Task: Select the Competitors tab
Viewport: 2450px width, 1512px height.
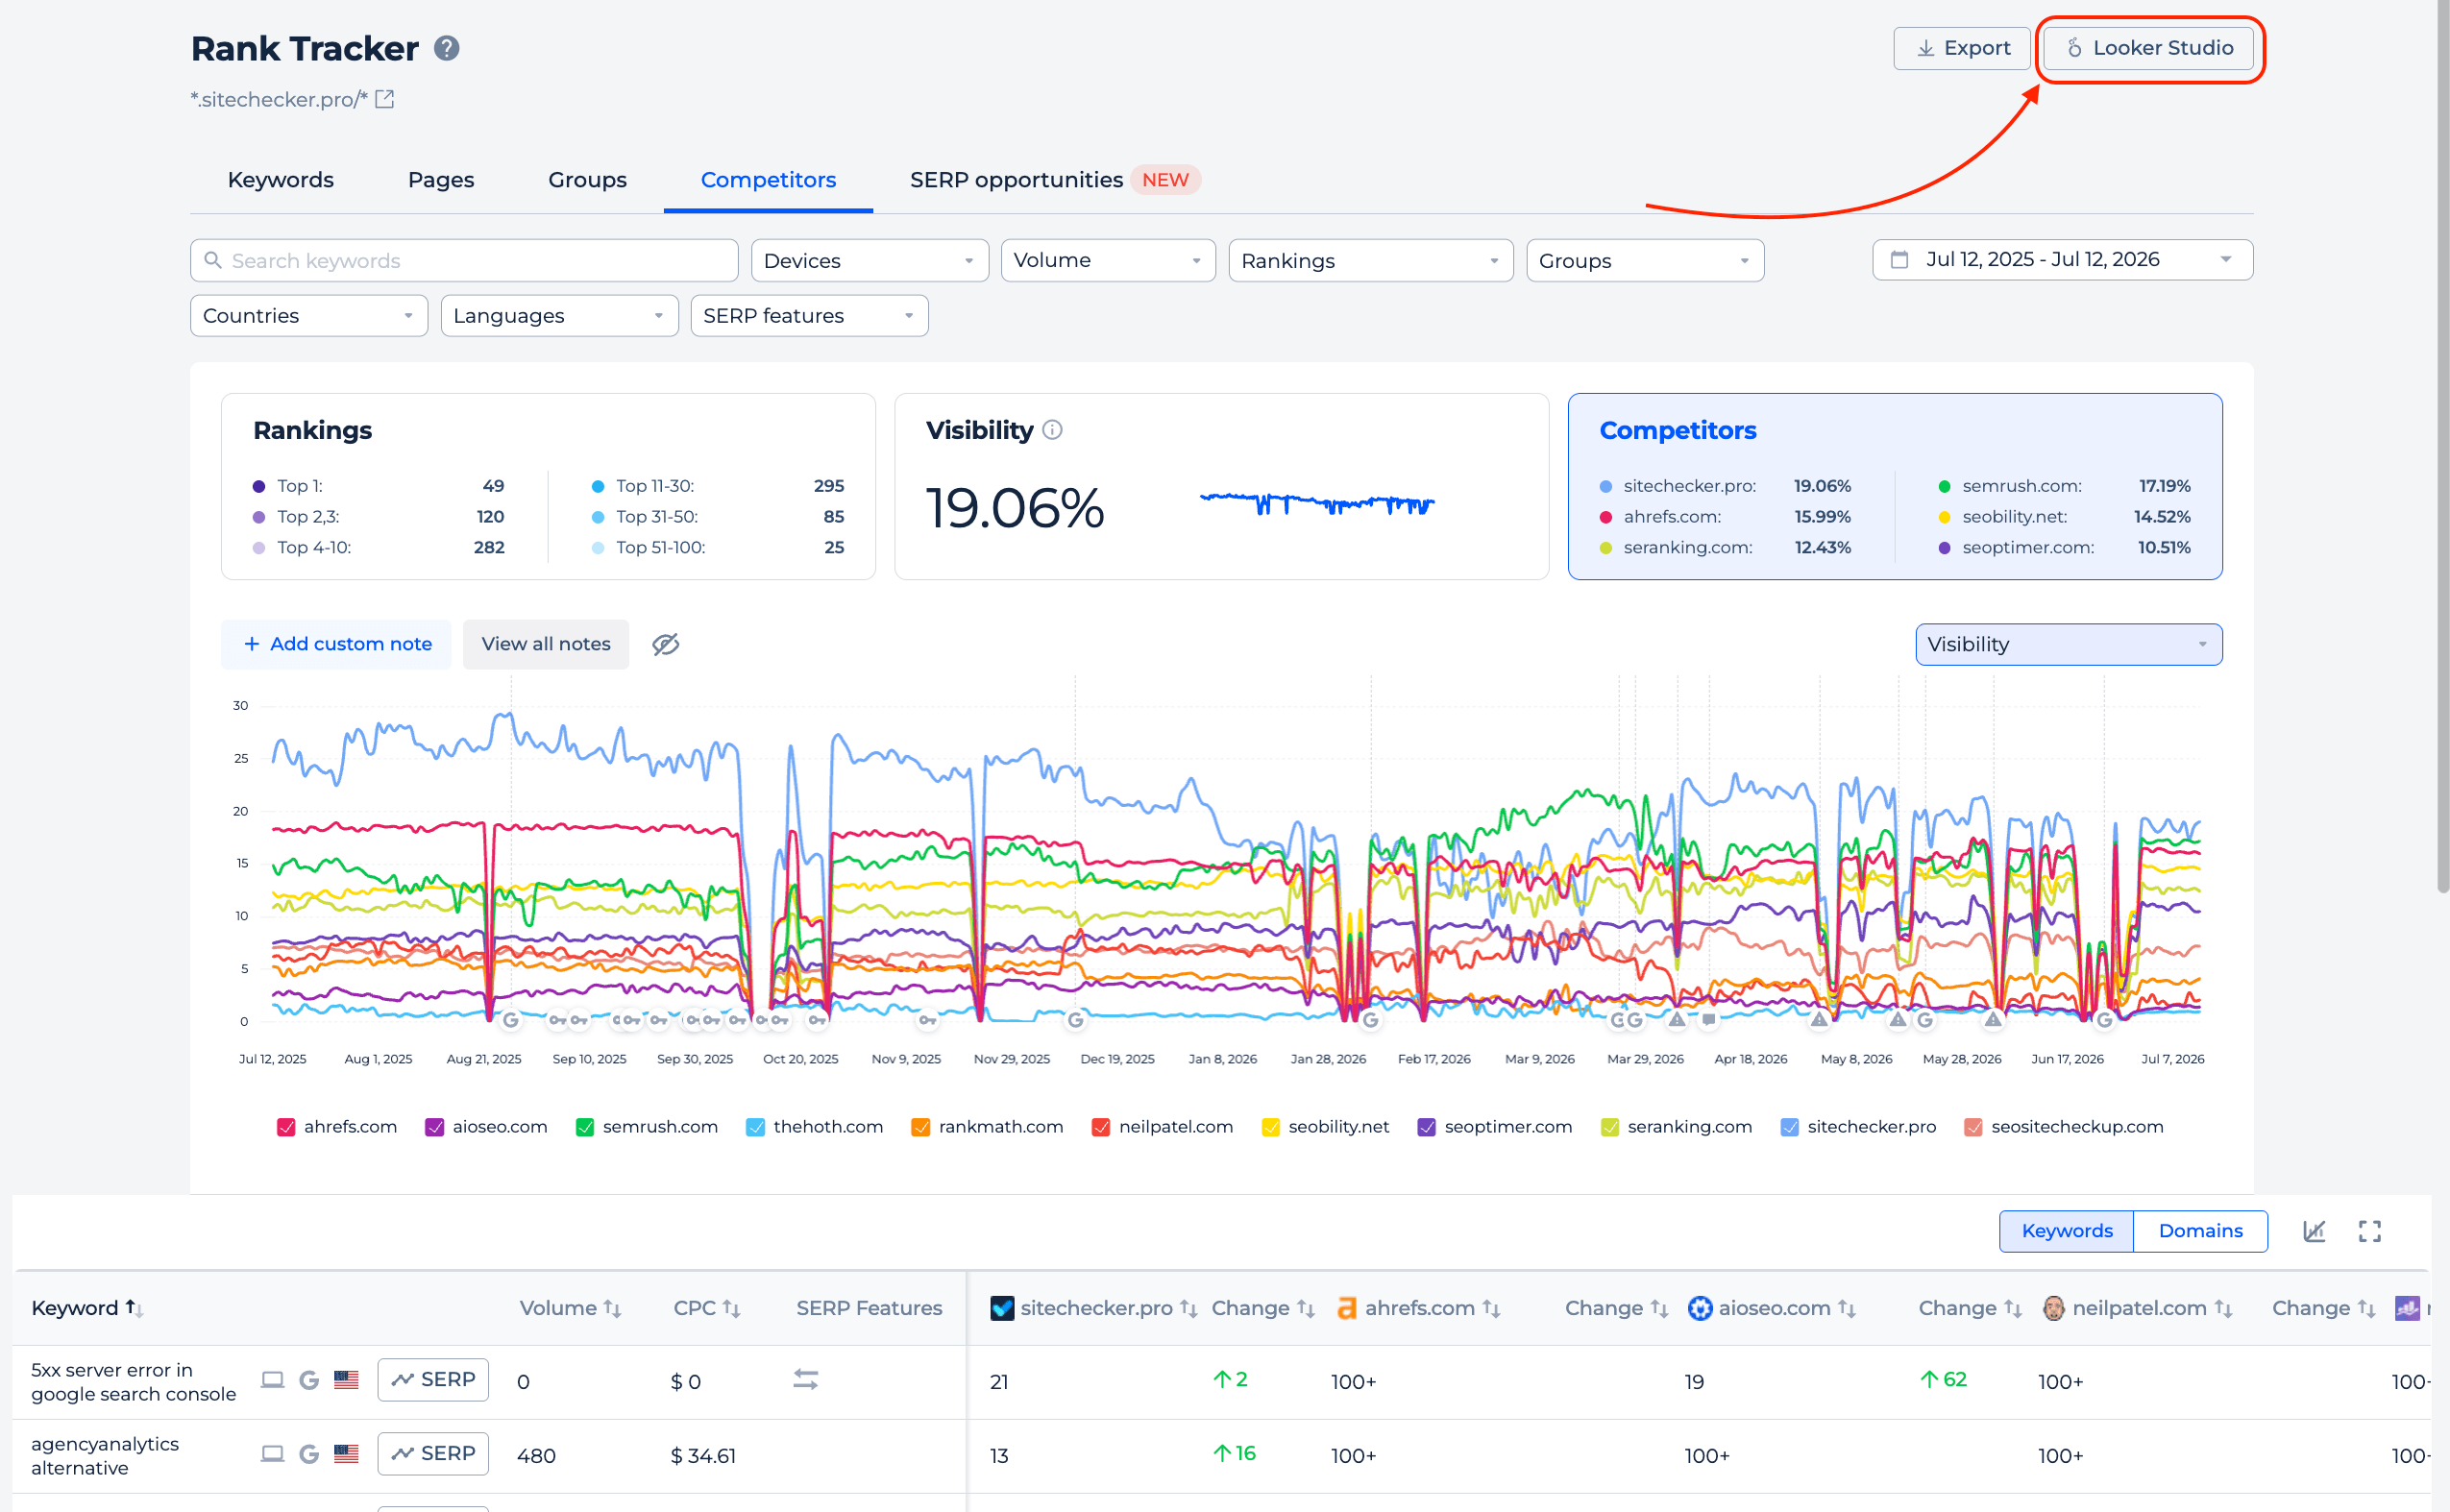Action: [768, 180]
